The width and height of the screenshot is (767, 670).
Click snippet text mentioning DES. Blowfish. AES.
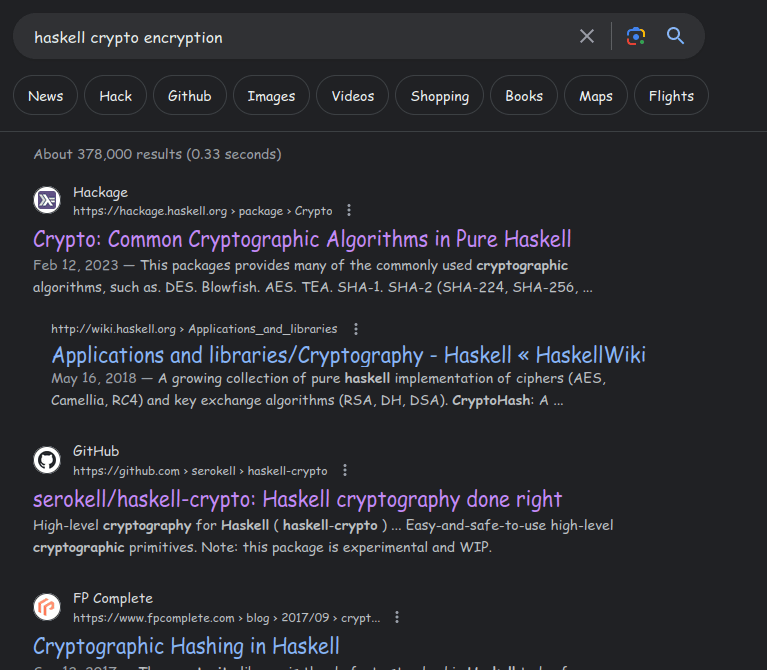pyautogui.click(x=313, y=287)
